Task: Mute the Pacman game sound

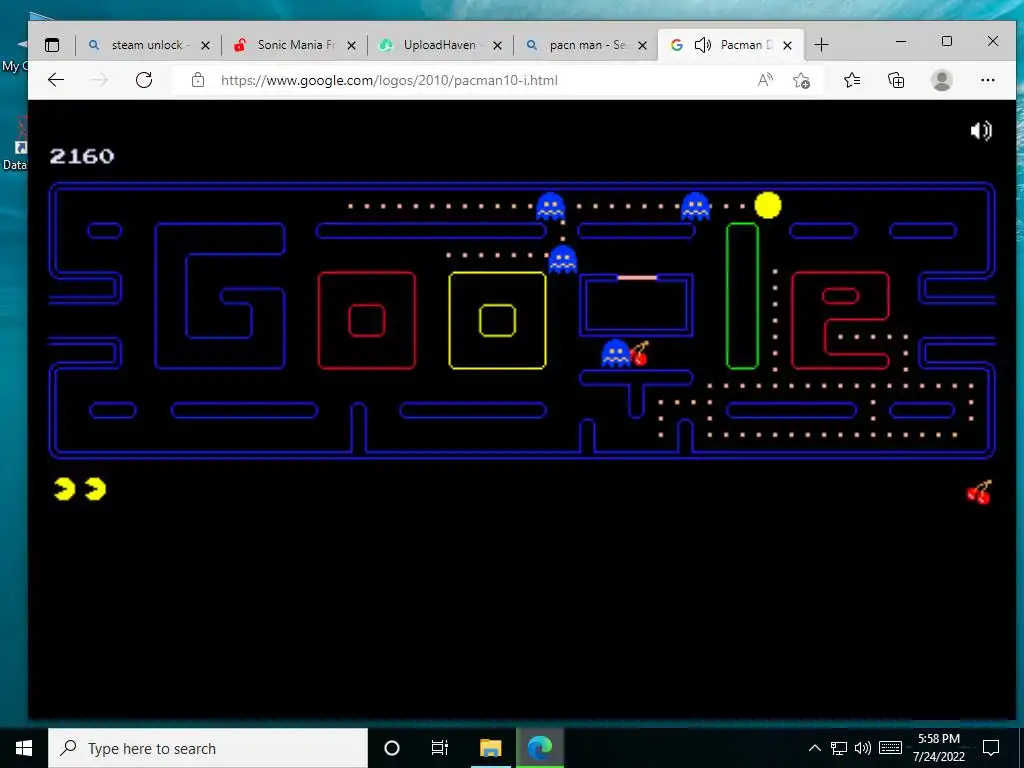Action: [980, 131]
